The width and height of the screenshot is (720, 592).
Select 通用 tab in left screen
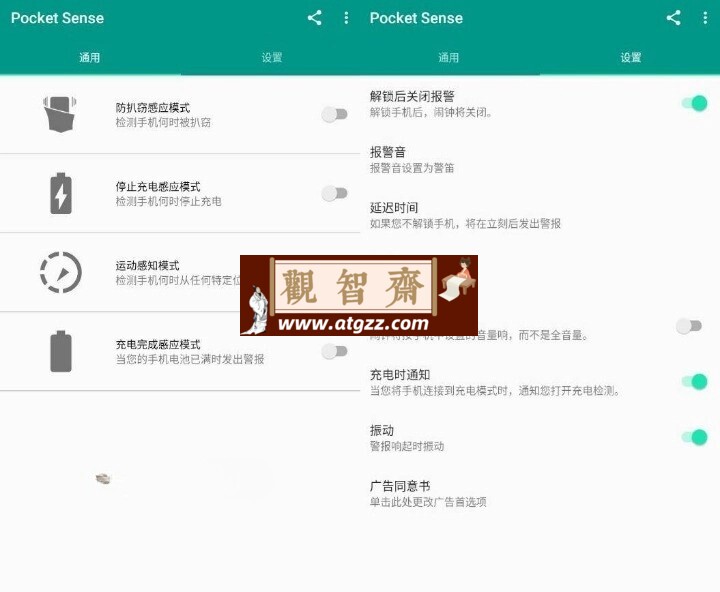tap(90, 57)
